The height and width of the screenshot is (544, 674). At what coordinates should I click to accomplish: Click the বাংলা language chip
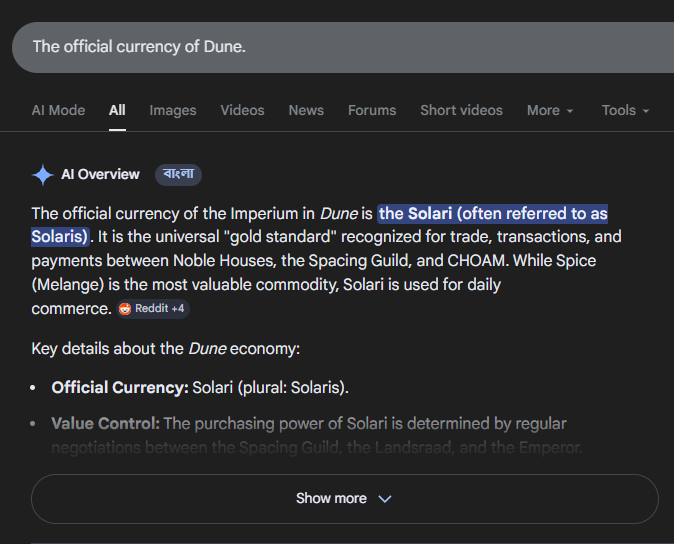coord(178,174)
